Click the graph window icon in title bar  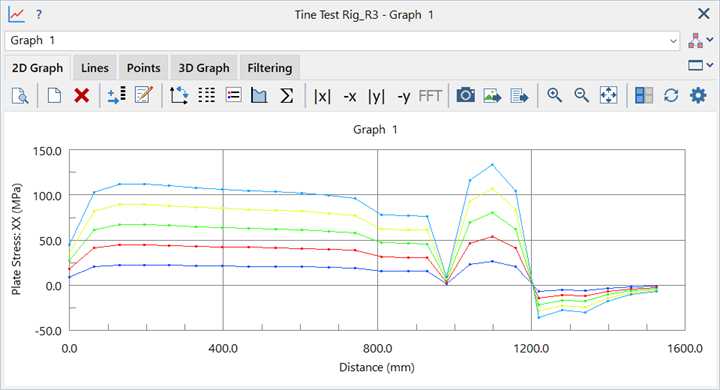16,15
